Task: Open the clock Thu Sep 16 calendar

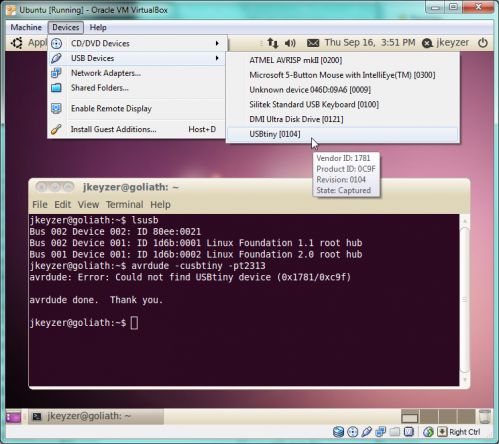Action: [x=370, y=42]
